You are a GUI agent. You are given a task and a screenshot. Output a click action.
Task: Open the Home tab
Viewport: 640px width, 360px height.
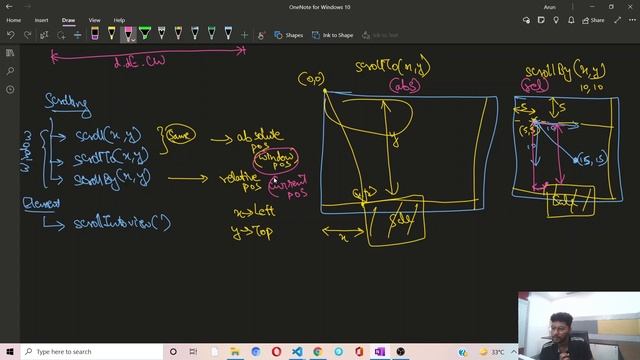tap(13, 20)
